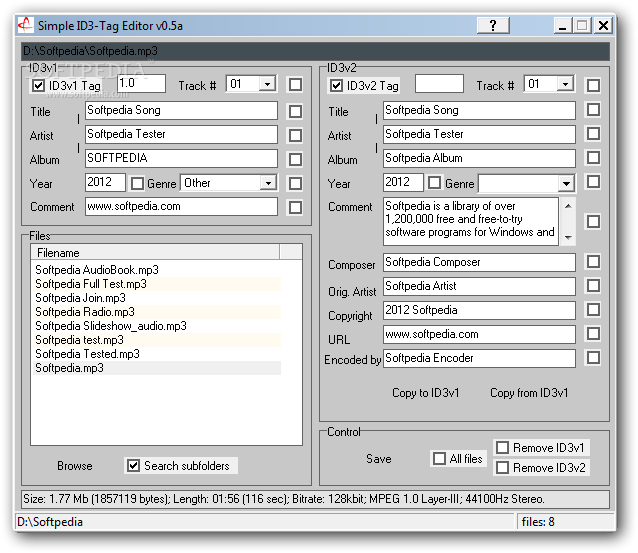Move the ID3v2 Comment box down using its arrow
638x553 pixels.
568,237
